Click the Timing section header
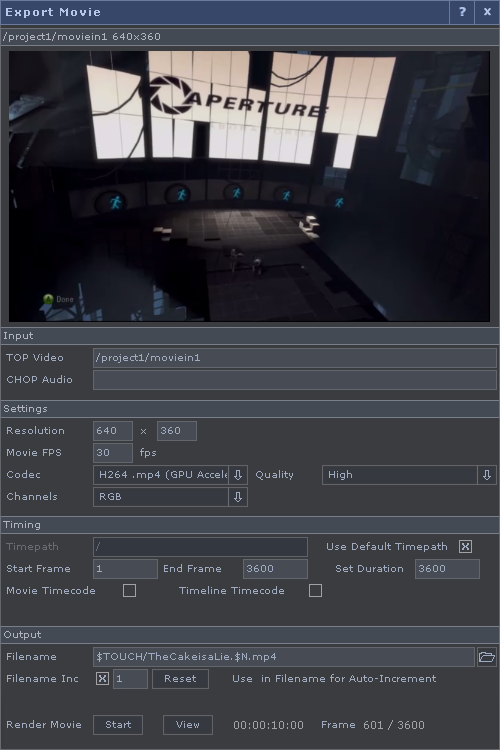 click(250, 525)
